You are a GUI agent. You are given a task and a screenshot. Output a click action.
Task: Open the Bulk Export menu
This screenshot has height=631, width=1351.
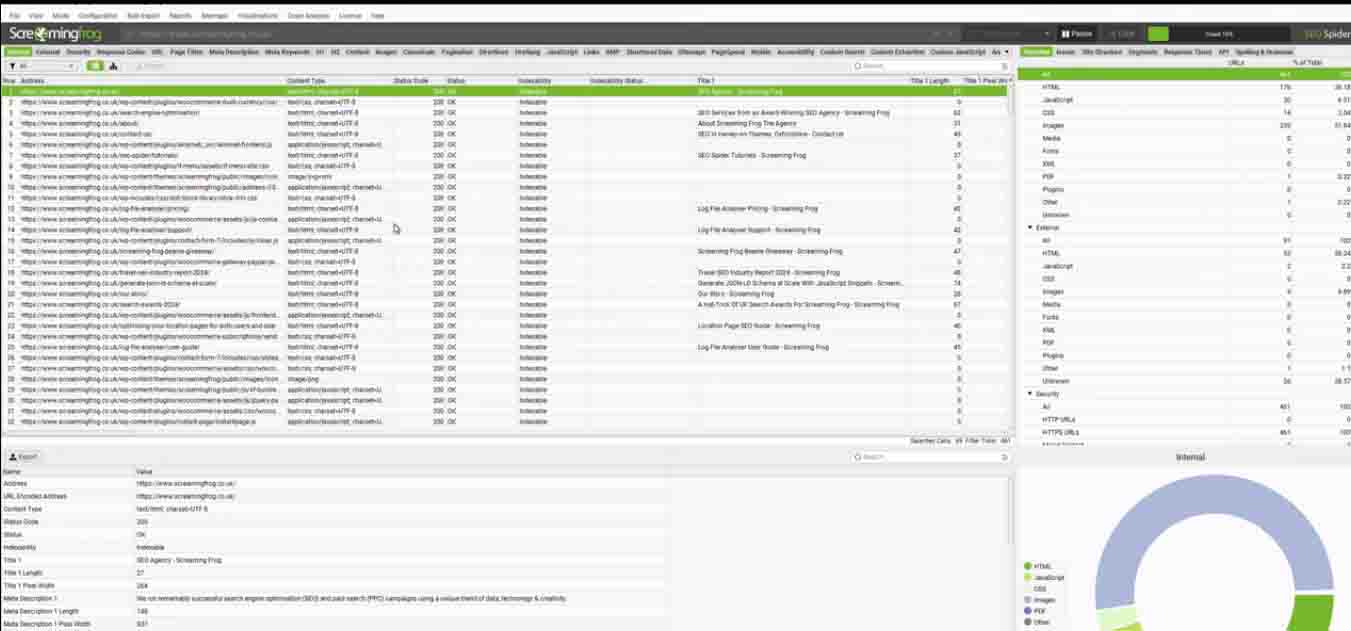pyautogui.click(x=144, y=16)
